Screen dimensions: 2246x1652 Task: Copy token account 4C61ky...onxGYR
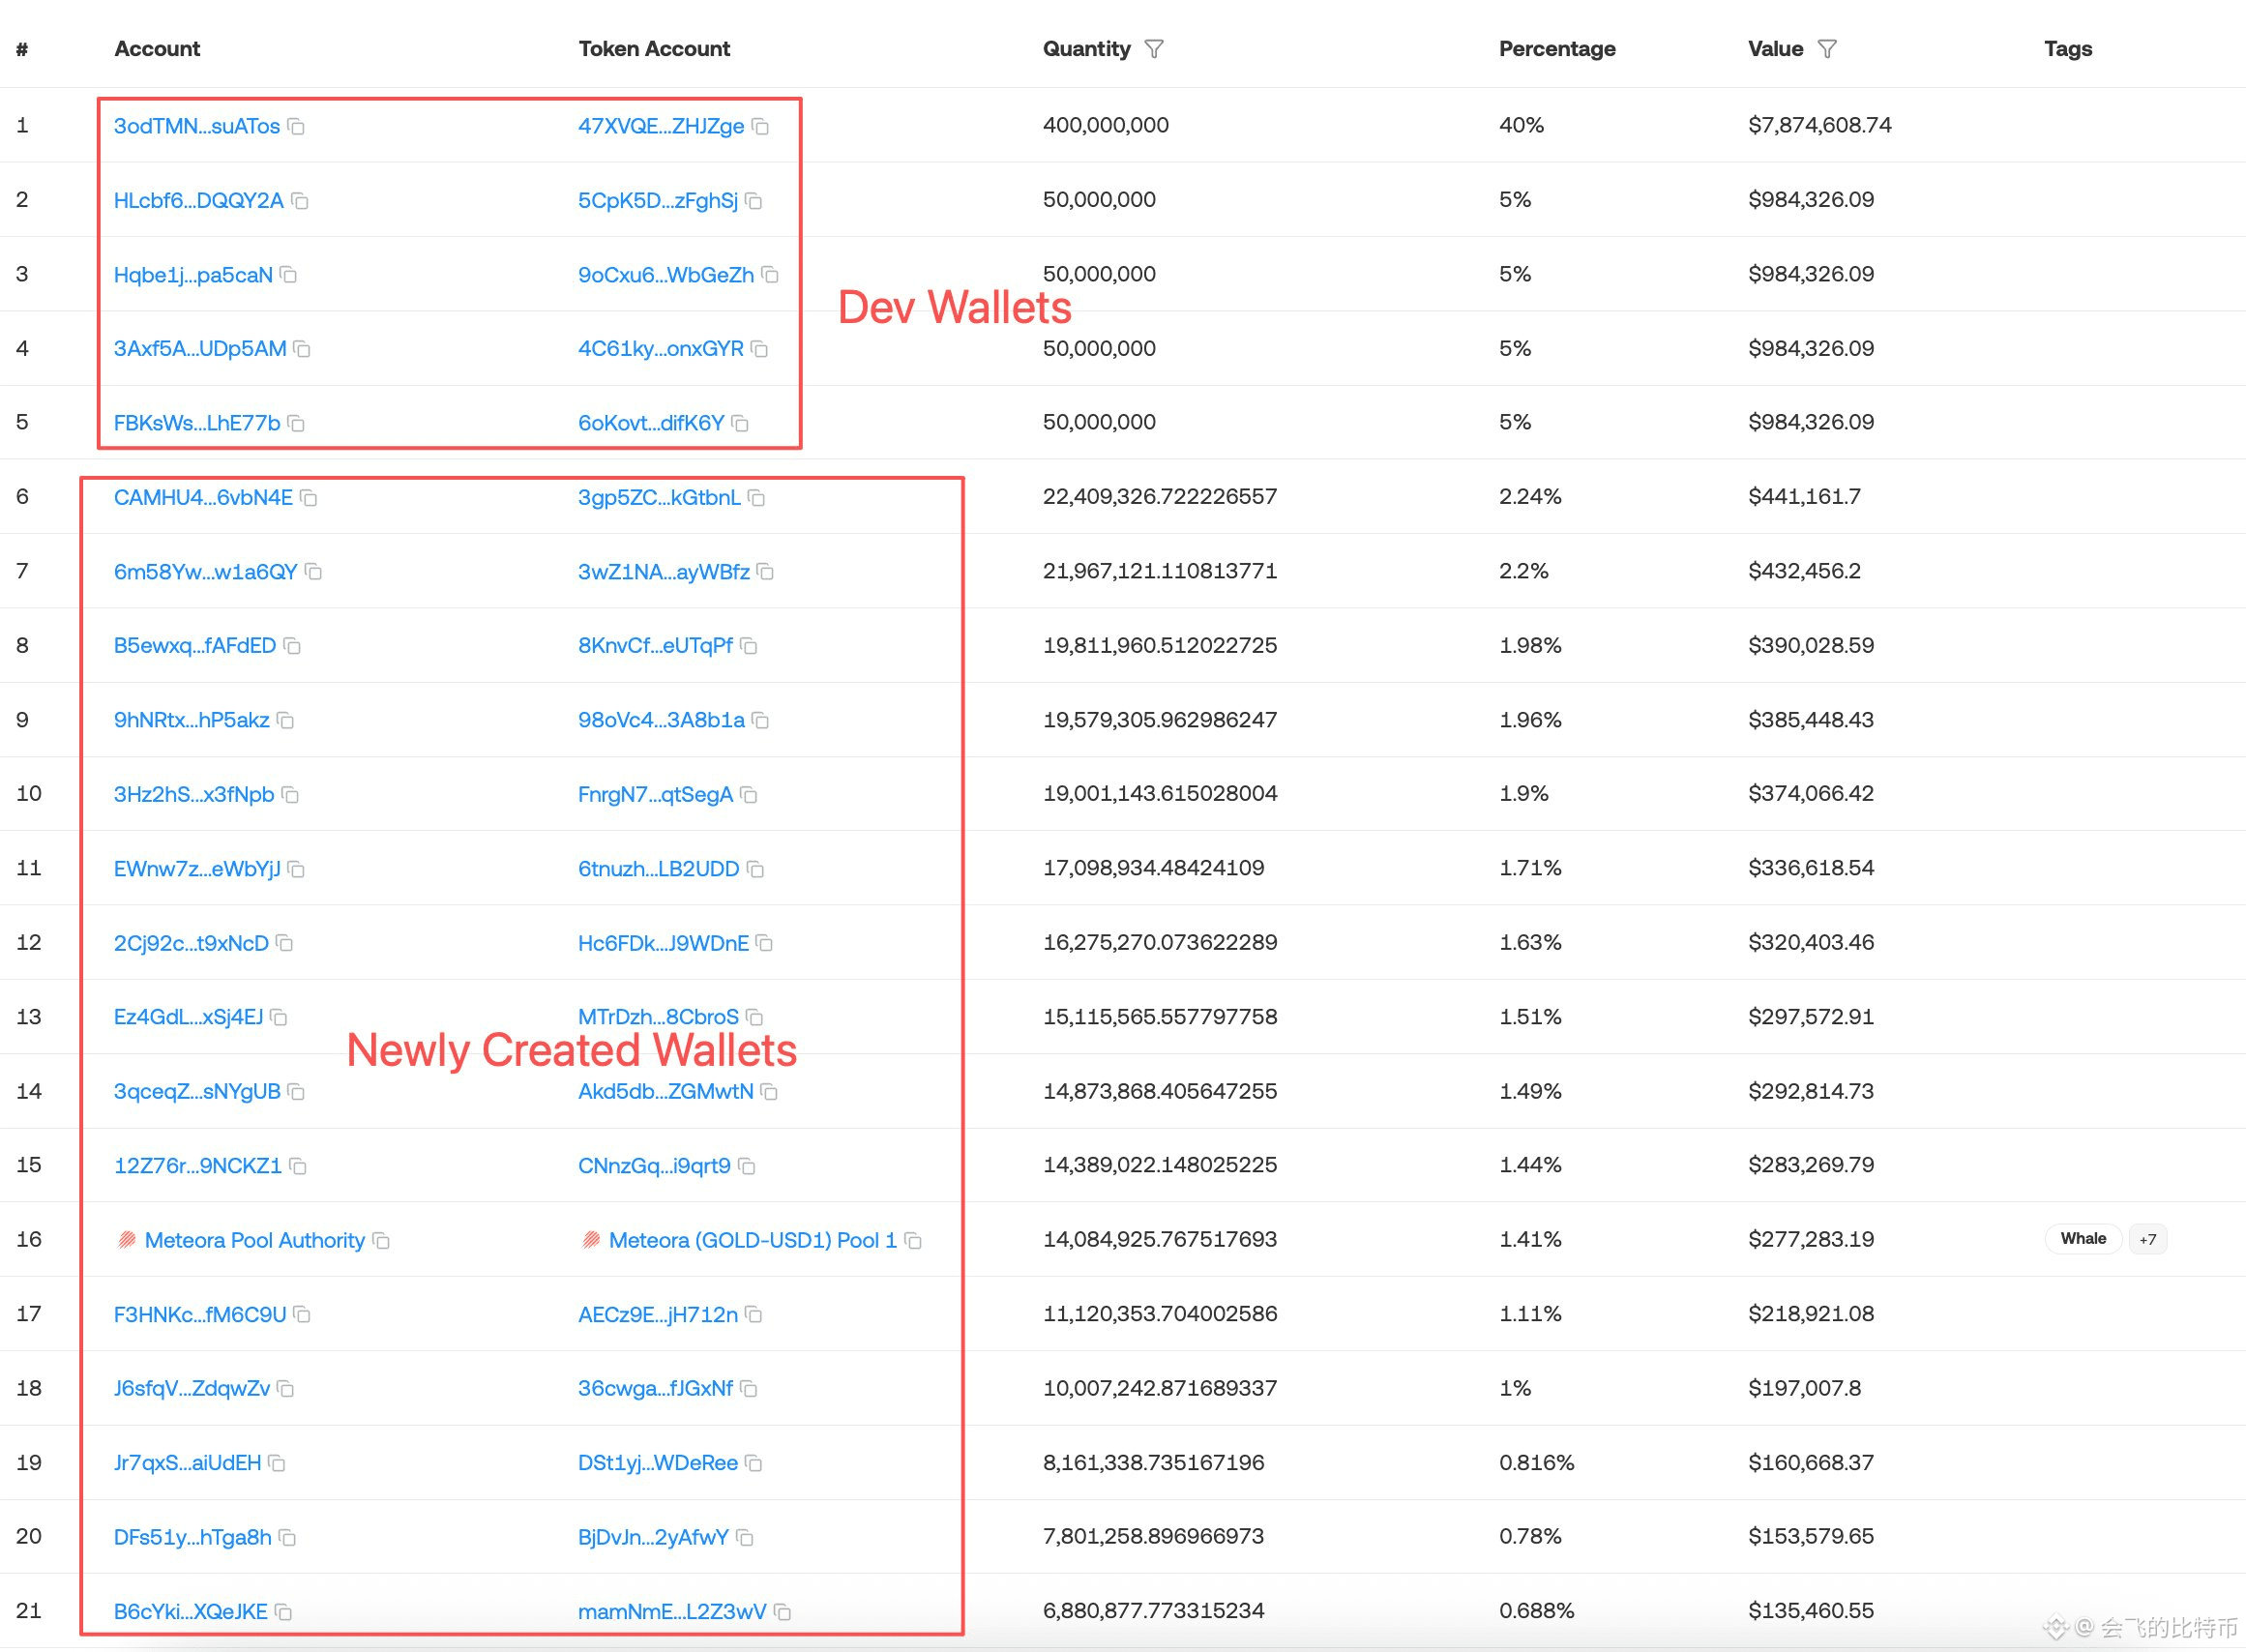(x=760, y=349)
